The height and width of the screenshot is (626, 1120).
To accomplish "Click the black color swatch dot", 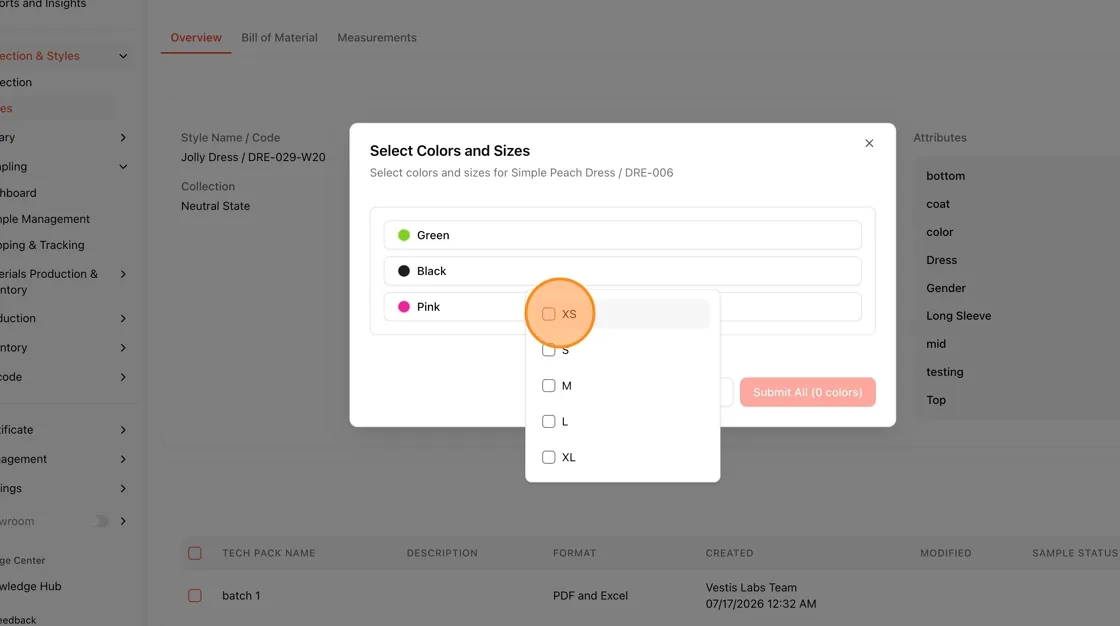I will (404, 271).
